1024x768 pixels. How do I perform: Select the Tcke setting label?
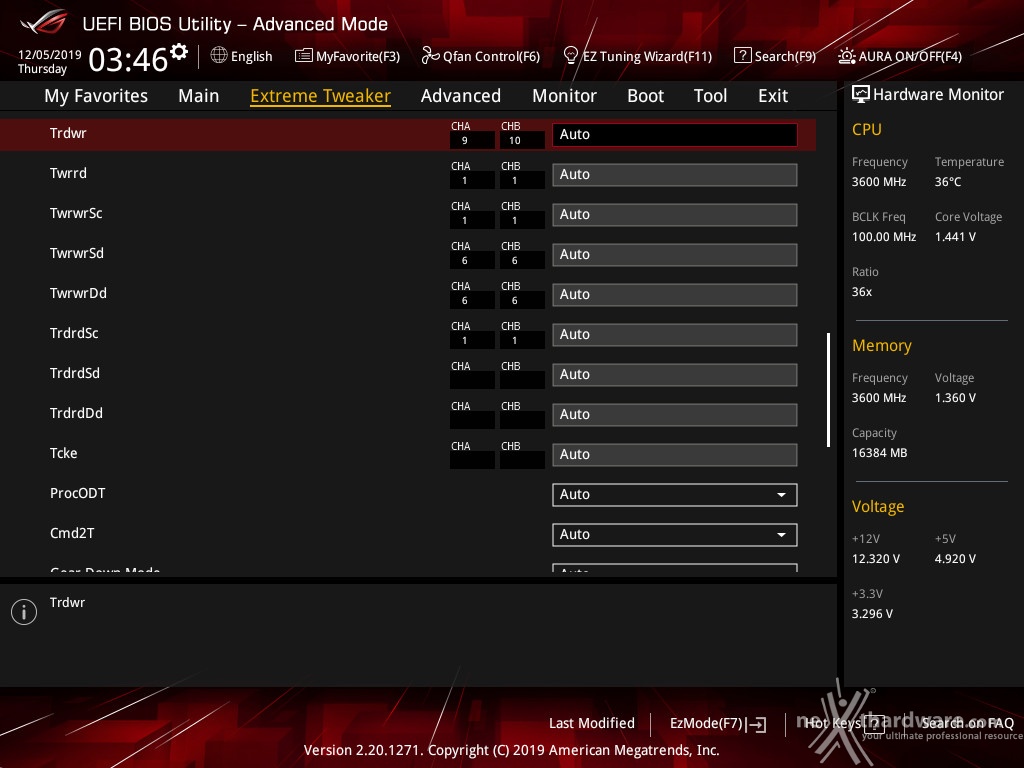pyautogui.click(x=63, y=453)
